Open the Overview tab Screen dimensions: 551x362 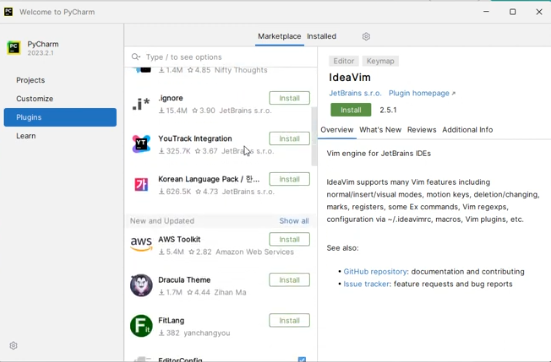tap(337, 130)
